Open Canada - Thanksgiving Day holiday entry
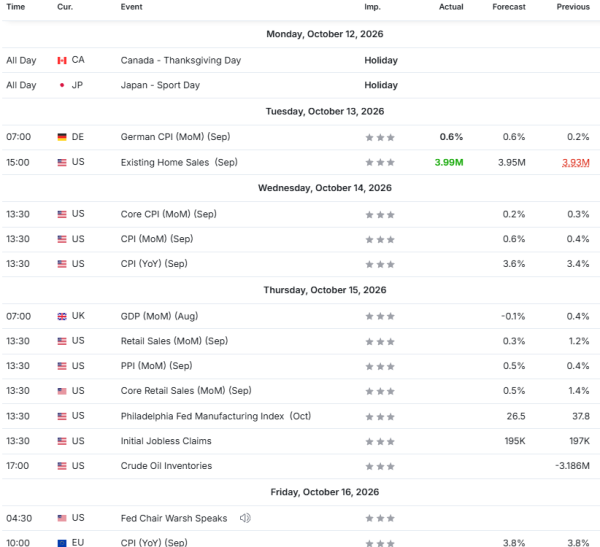Image resolution: width=600 pixels, height=547 pixels. point(181,60)
